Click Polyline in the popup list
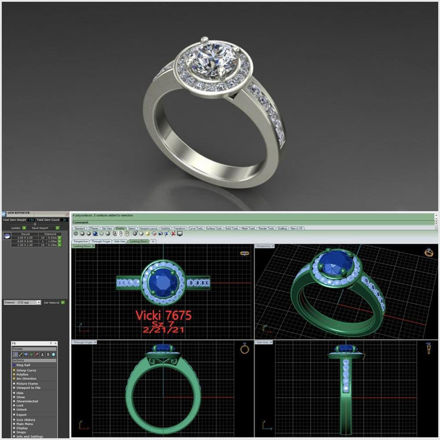 coord(22,375)
